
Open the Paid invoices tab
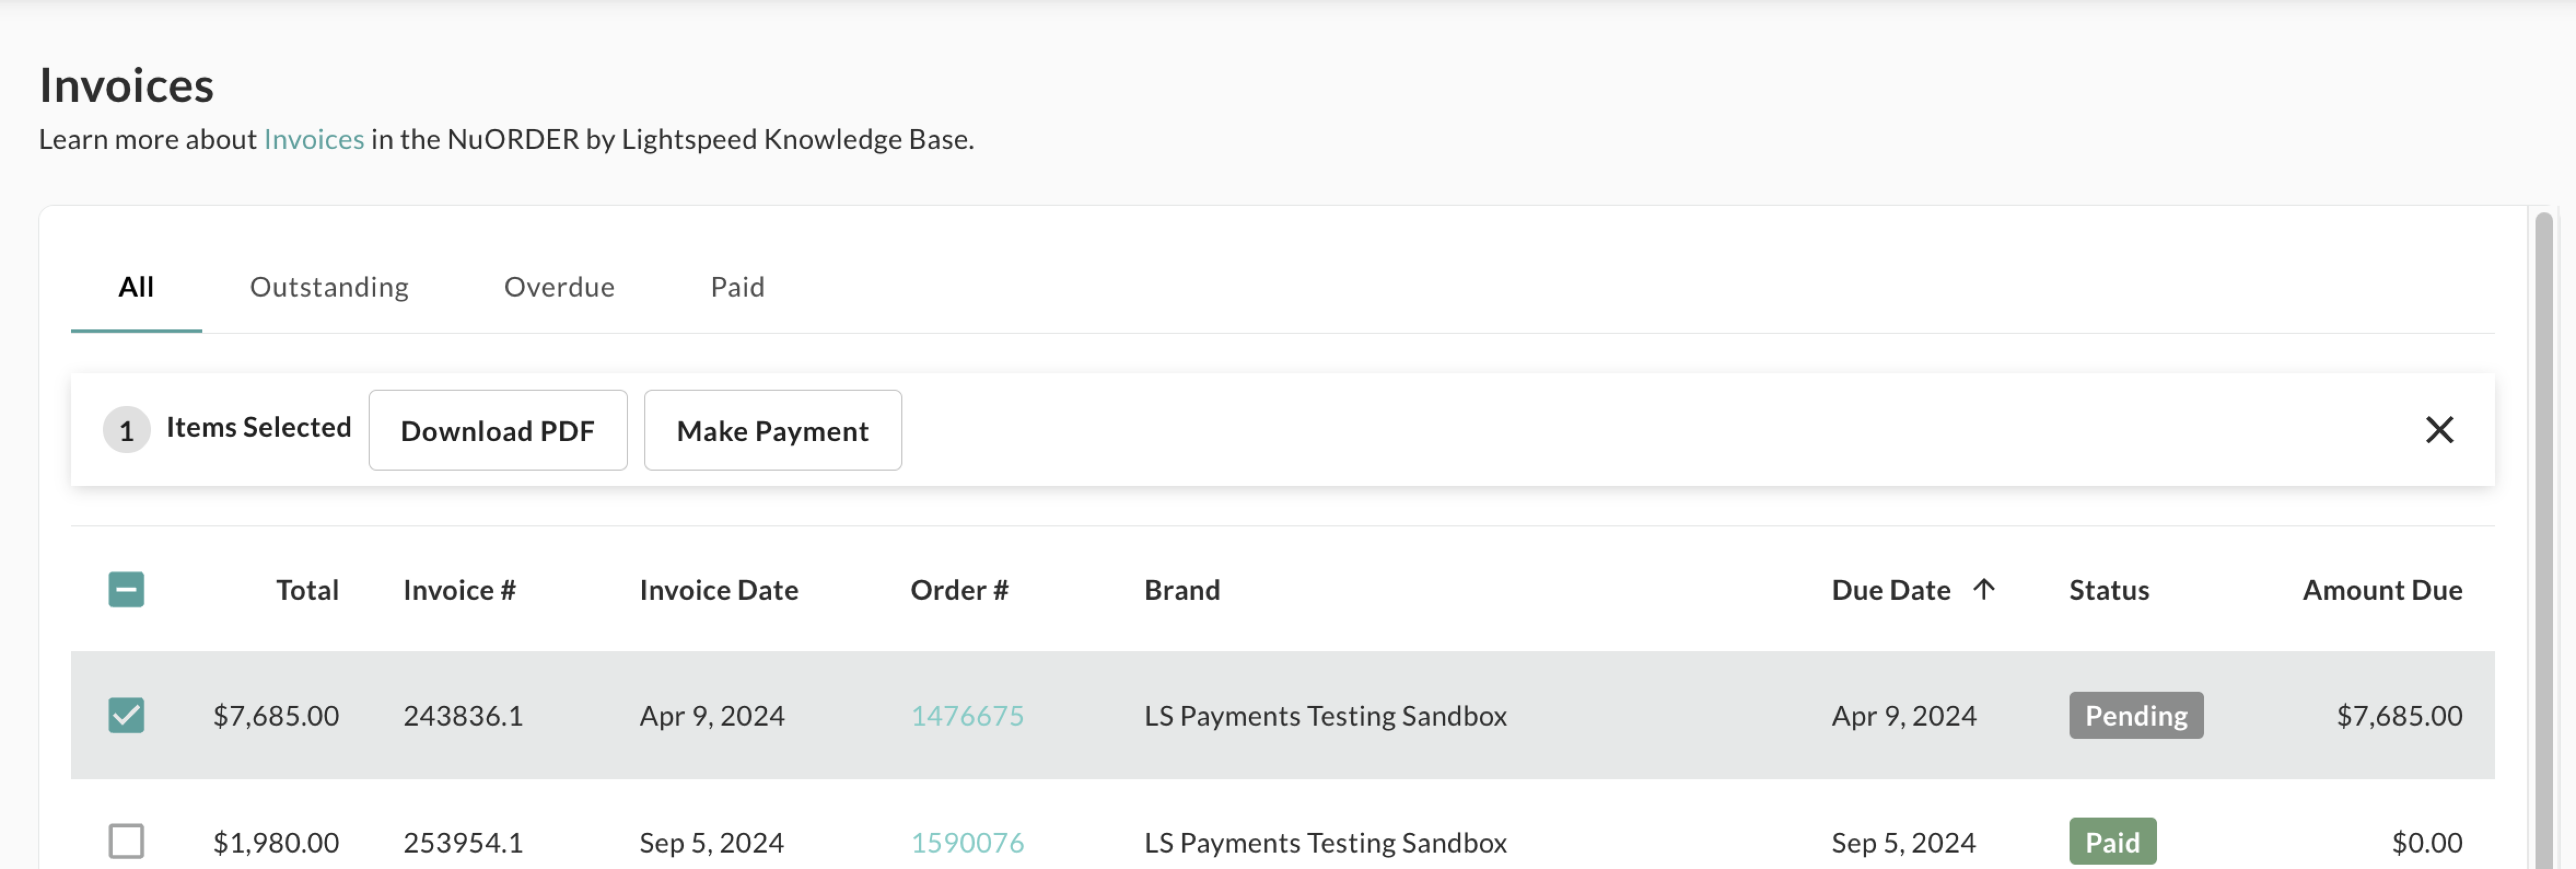737,287
